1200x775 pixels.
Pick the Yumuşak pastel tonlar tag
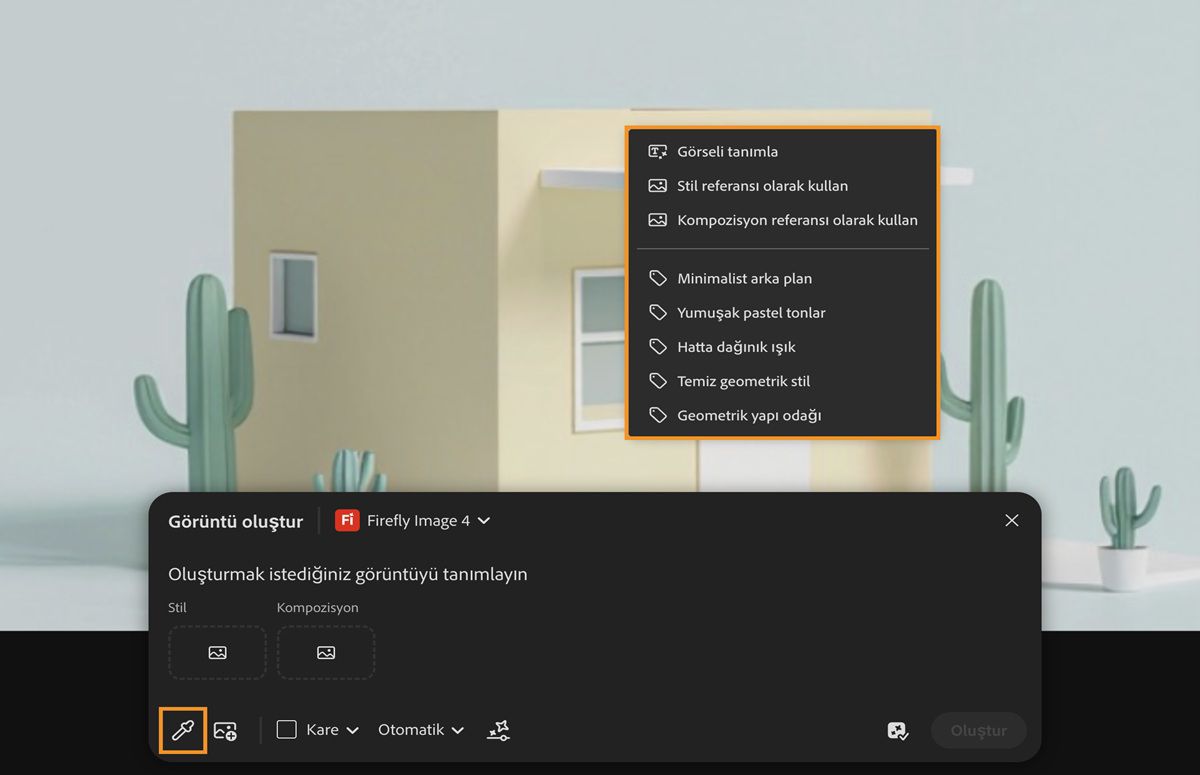click(x=782, y=313)
